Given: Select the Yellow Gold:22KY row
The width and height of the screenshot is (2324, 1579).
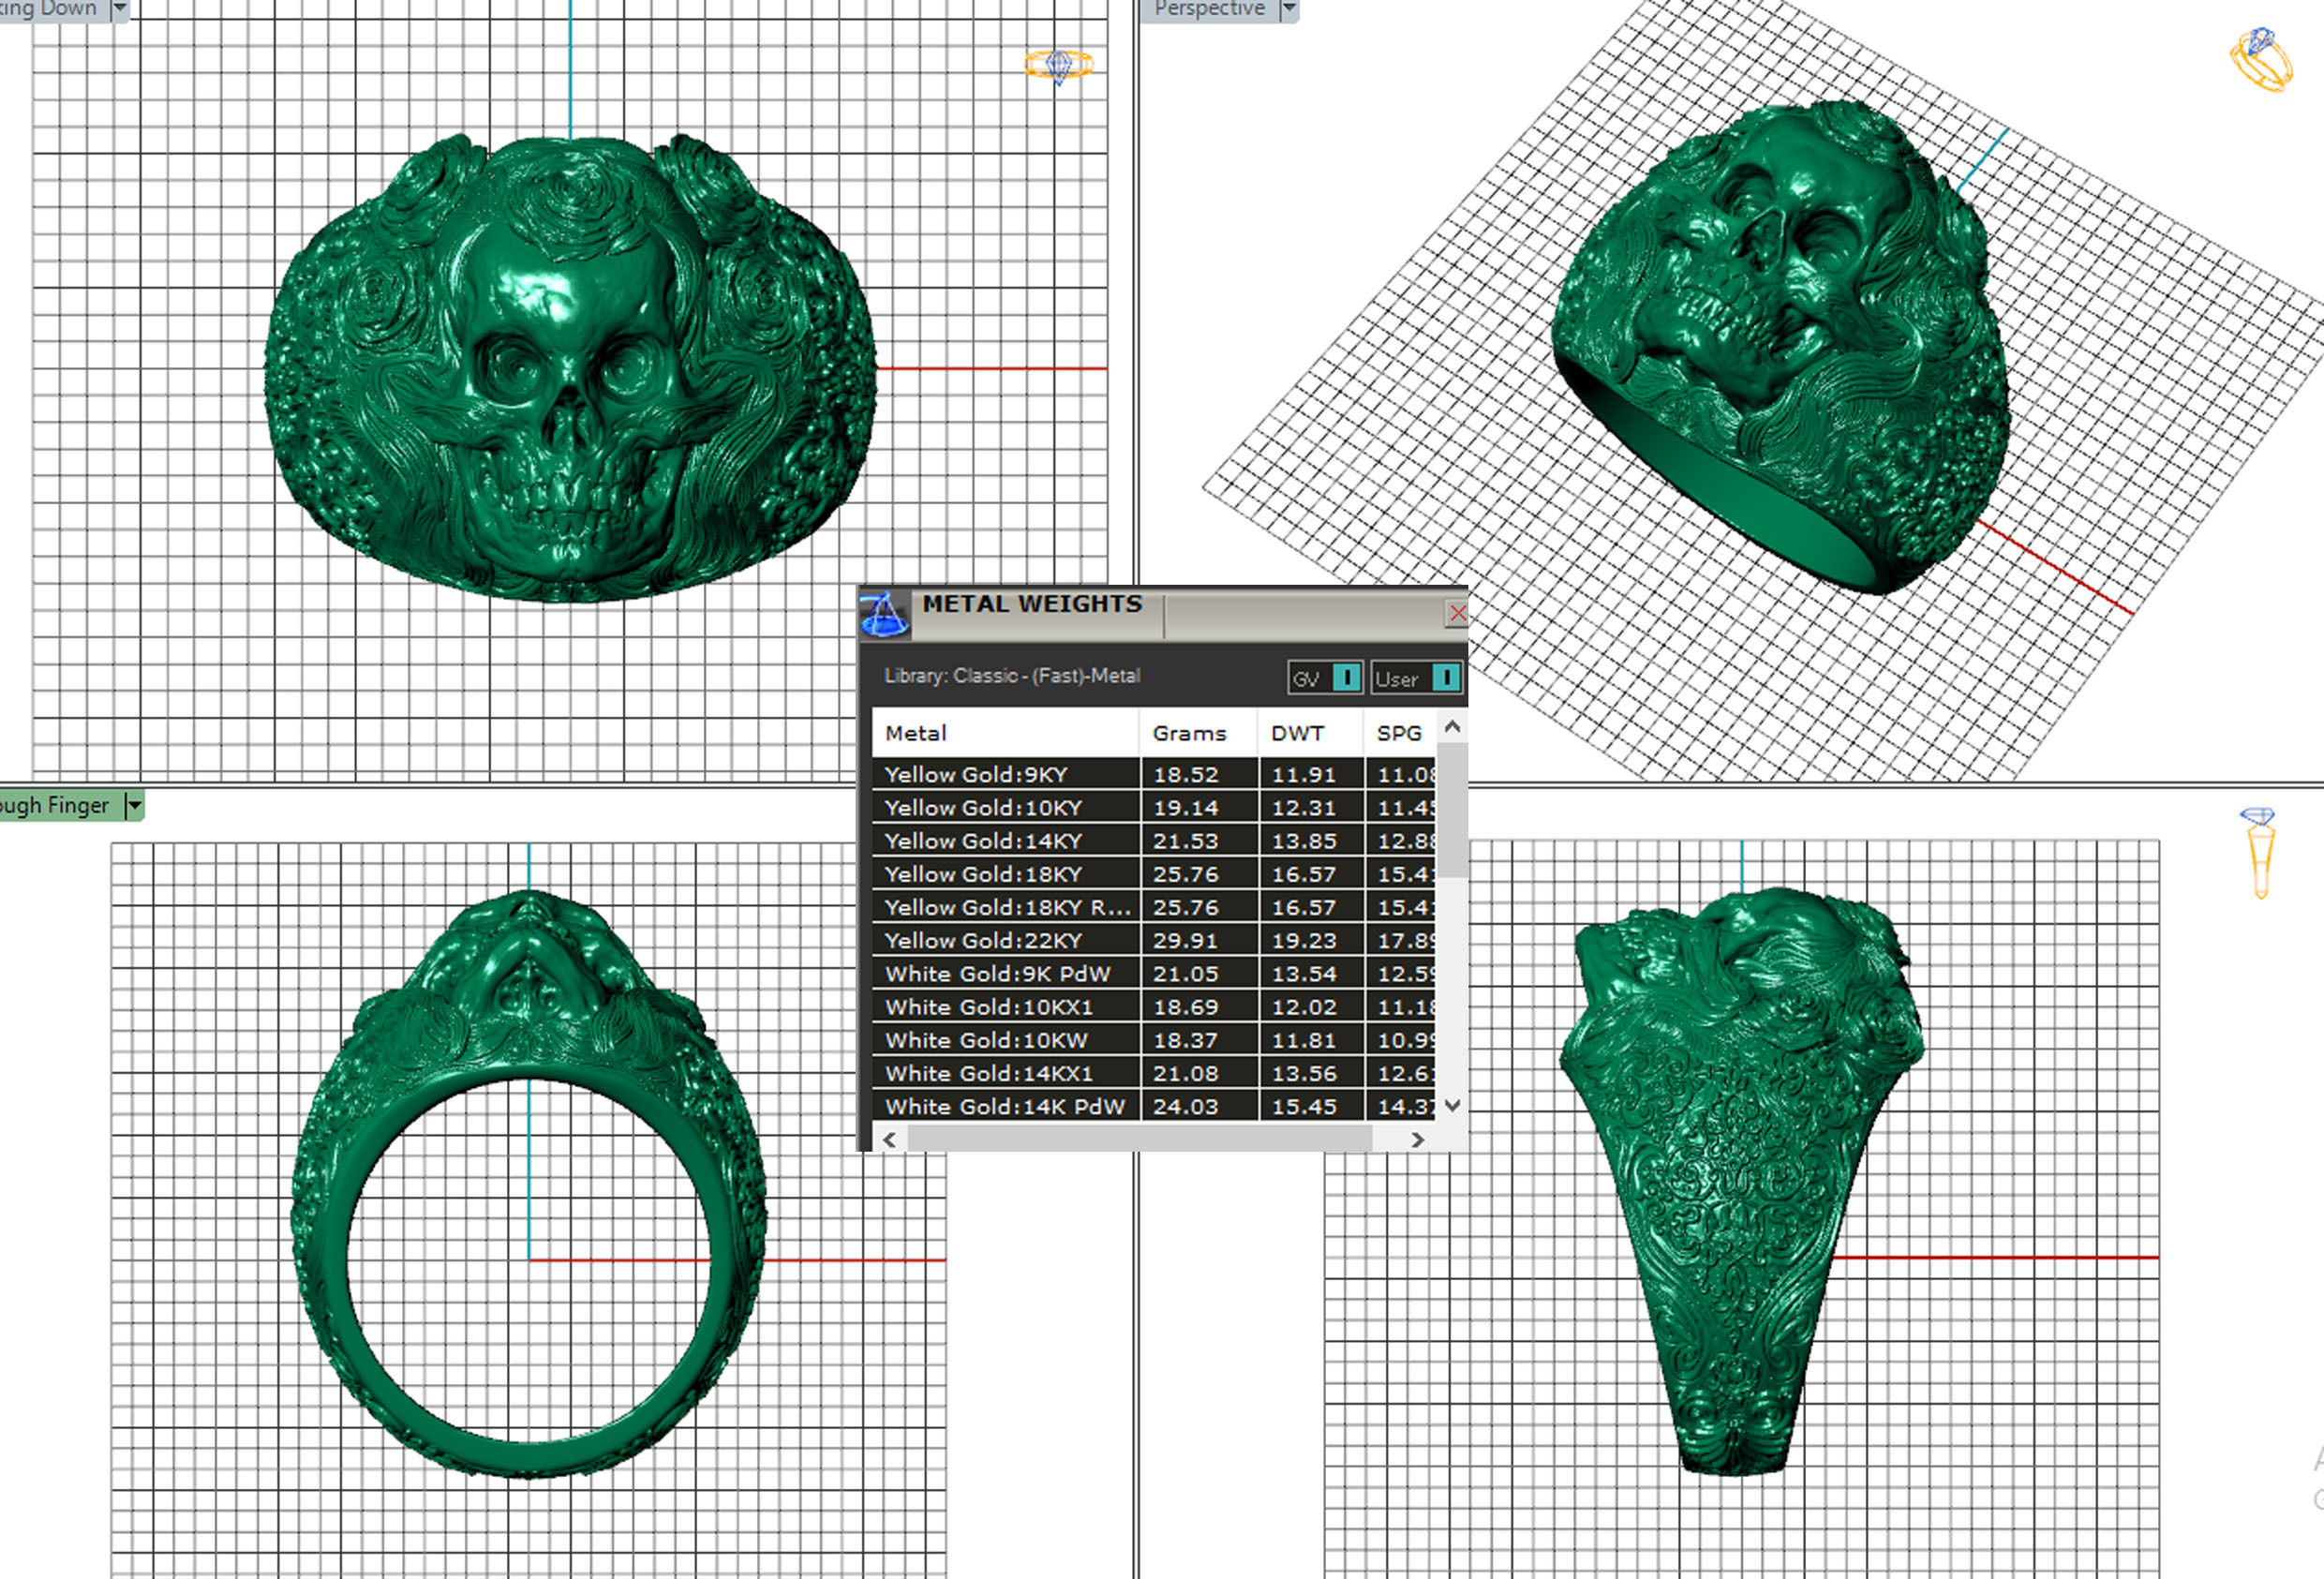Looking at the screenshot, I should 1154,940.
